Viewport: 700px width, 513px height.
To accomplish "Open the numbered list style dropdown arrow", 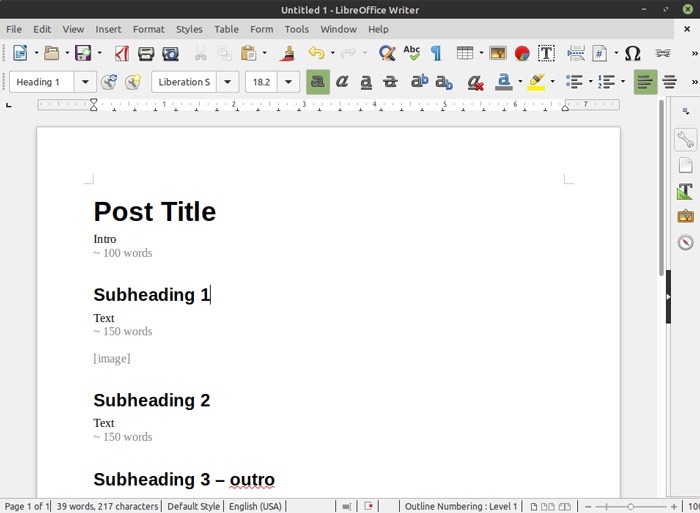I will coord(623,82).
